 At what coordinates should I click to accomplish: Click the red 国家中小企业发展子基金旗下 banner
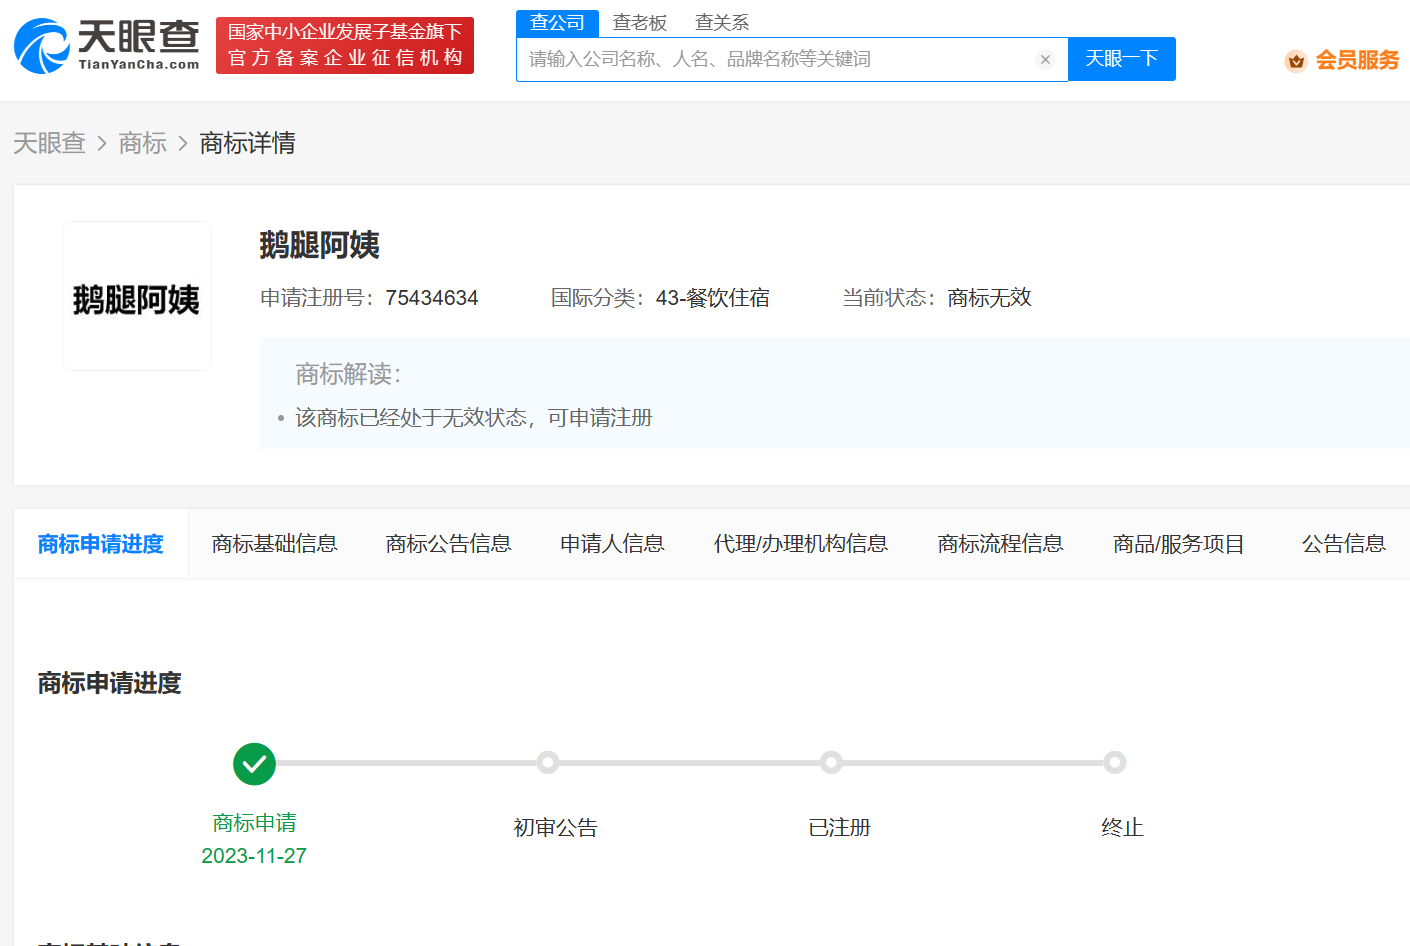click(345, 45)
